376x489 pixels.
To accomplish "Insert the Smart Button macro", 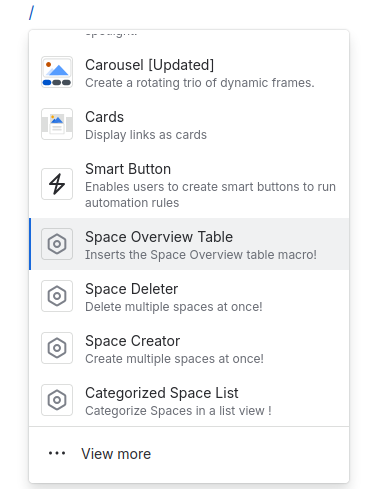I will (189, 184).
